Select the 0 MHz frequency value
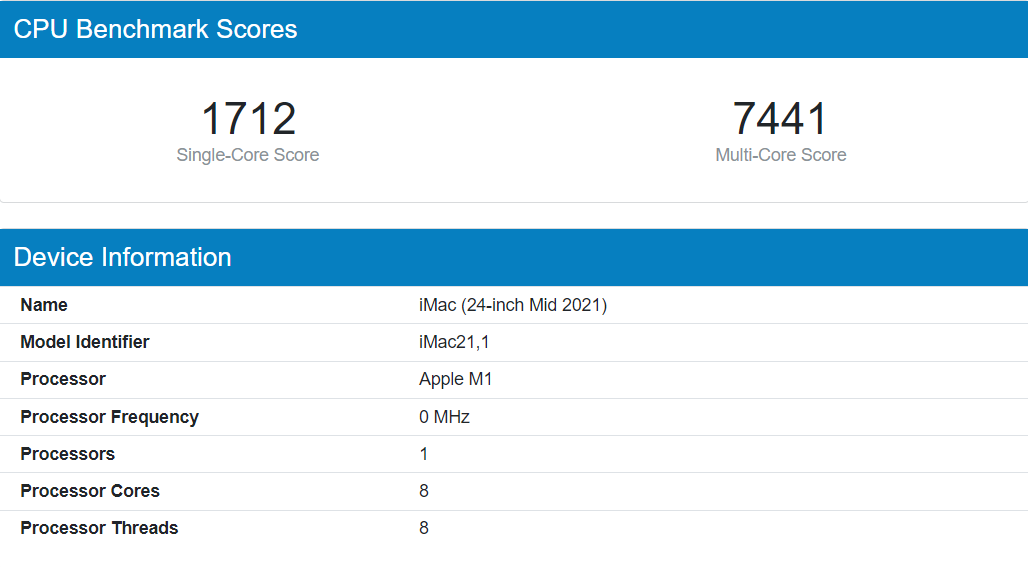This screenshot has height=567, width=1028. click(x=445, y=417)
